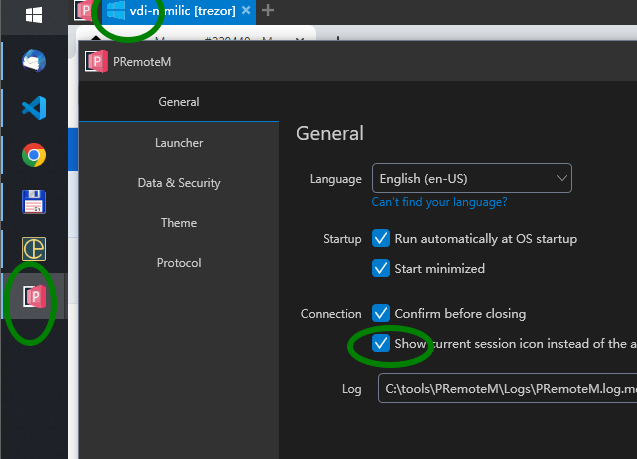637x459 pixels.
Task: Toggle 'Run automatically at OS startup' checkbox
Action: [381, 238]
